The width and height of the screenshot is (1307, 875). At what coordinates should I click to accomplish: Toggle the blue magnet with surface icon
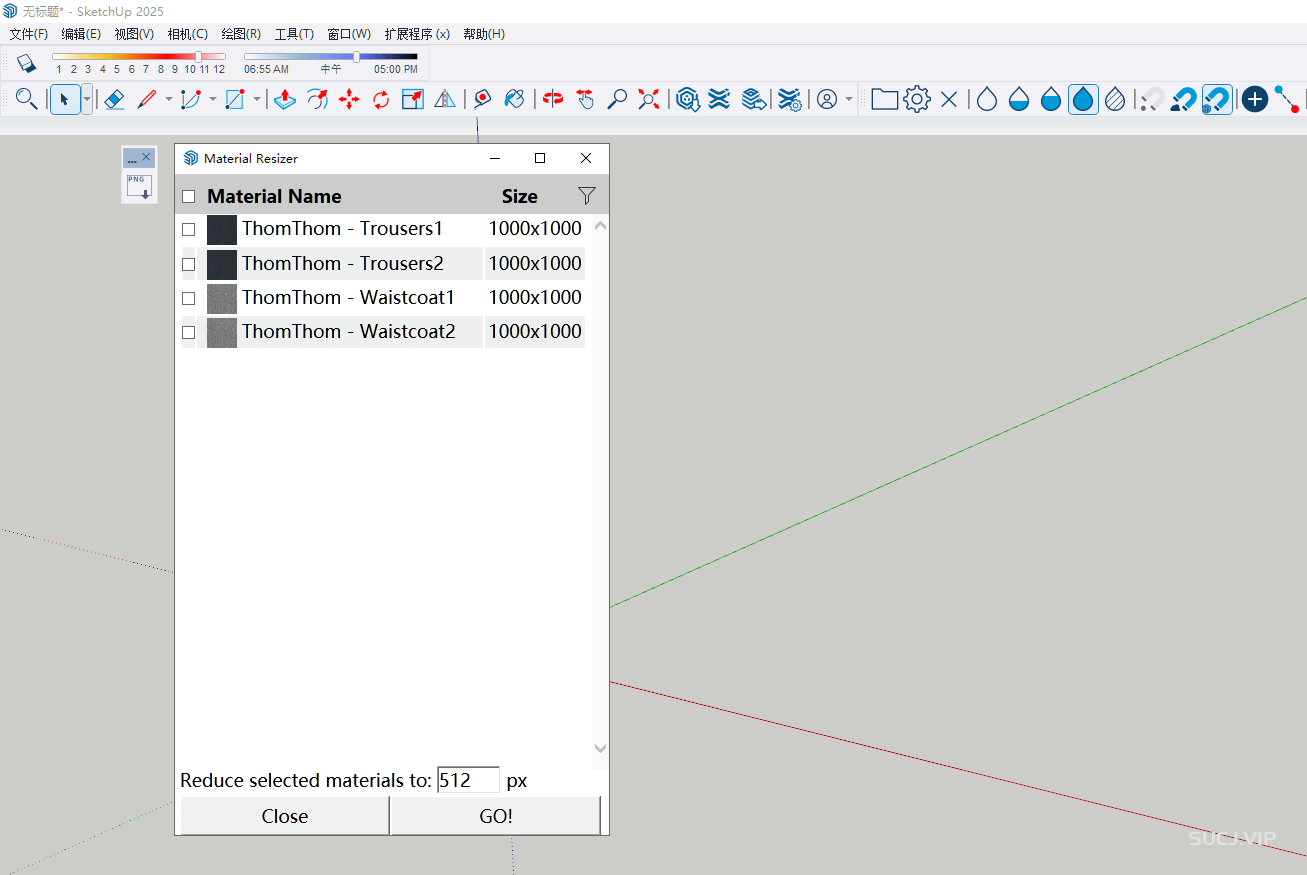(1184, 99)
